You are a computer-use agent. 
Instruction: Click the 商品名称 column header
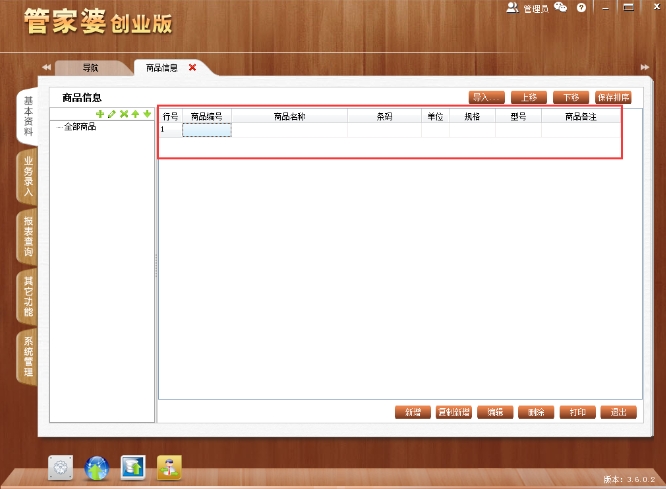[x=290, y=116]
